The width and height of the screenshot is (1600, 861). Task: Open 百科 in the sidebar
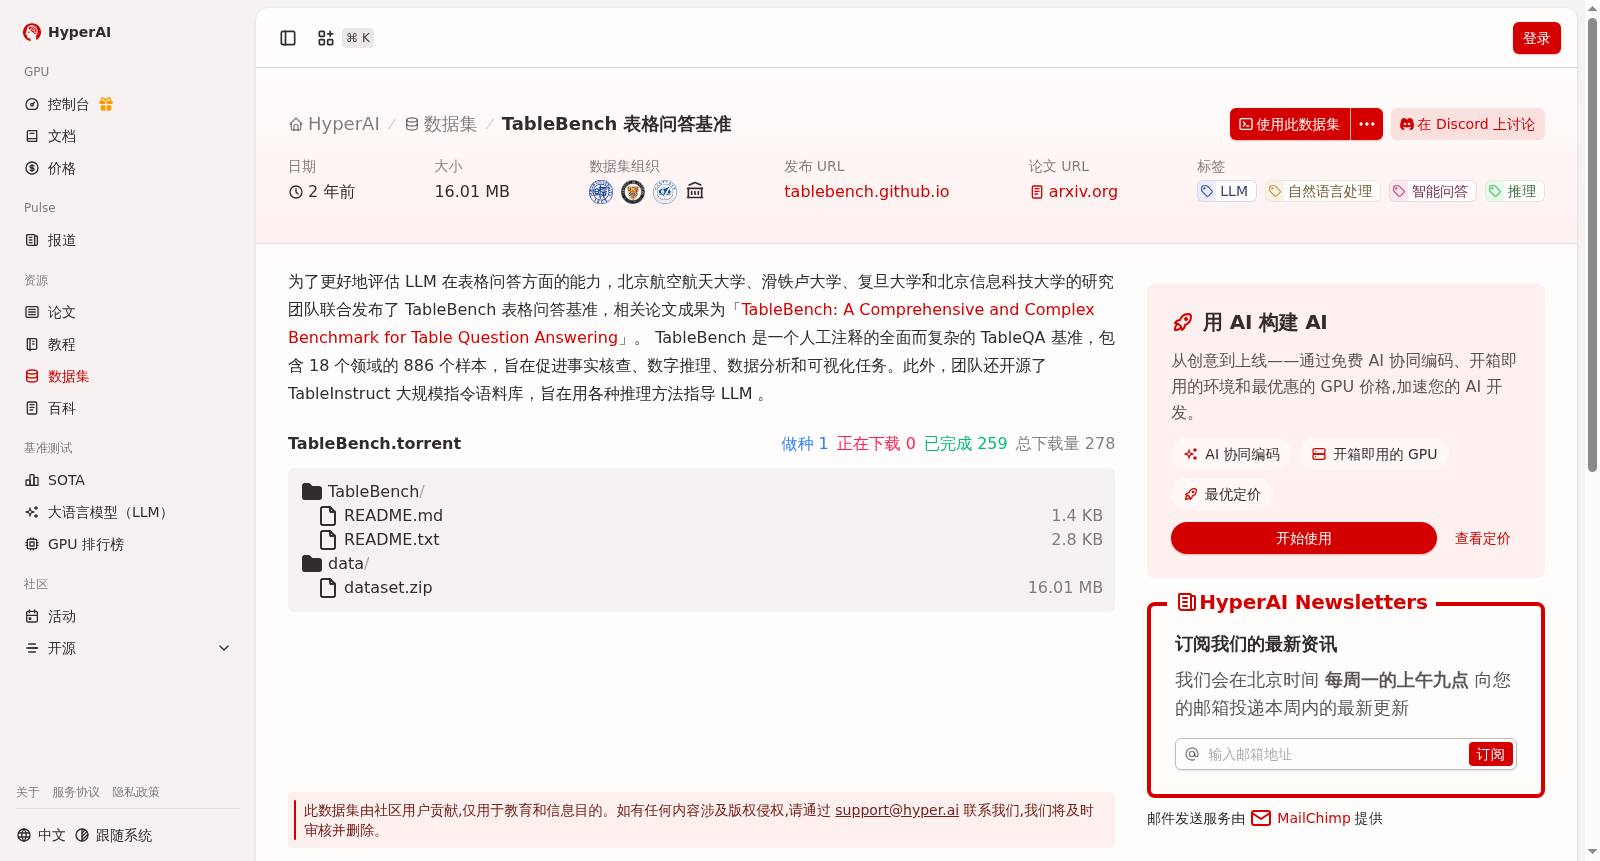pyautogui.click(x=50, y=408)
